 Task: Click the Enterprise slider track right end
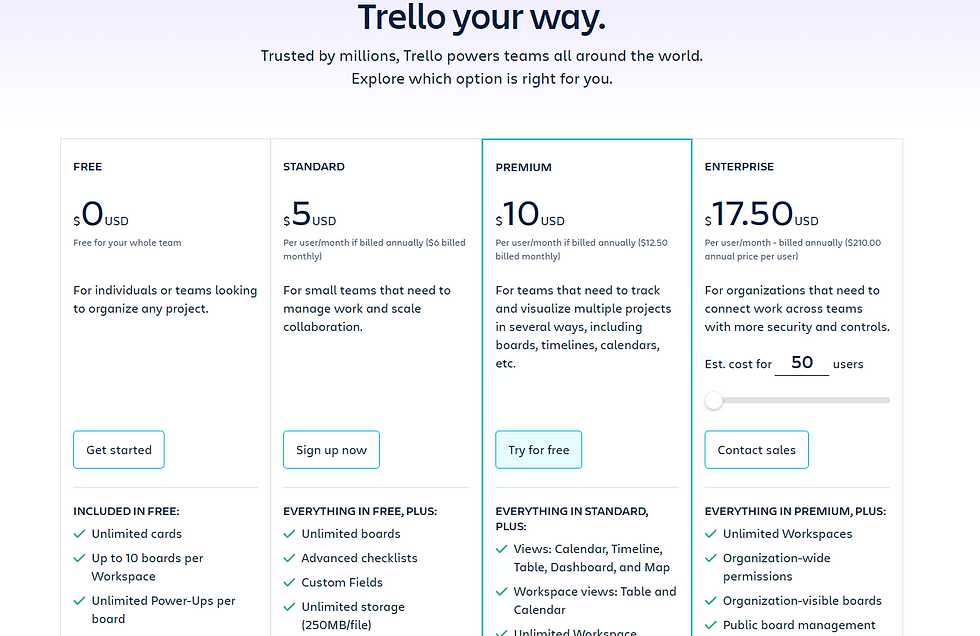click(x=886, y=400)
